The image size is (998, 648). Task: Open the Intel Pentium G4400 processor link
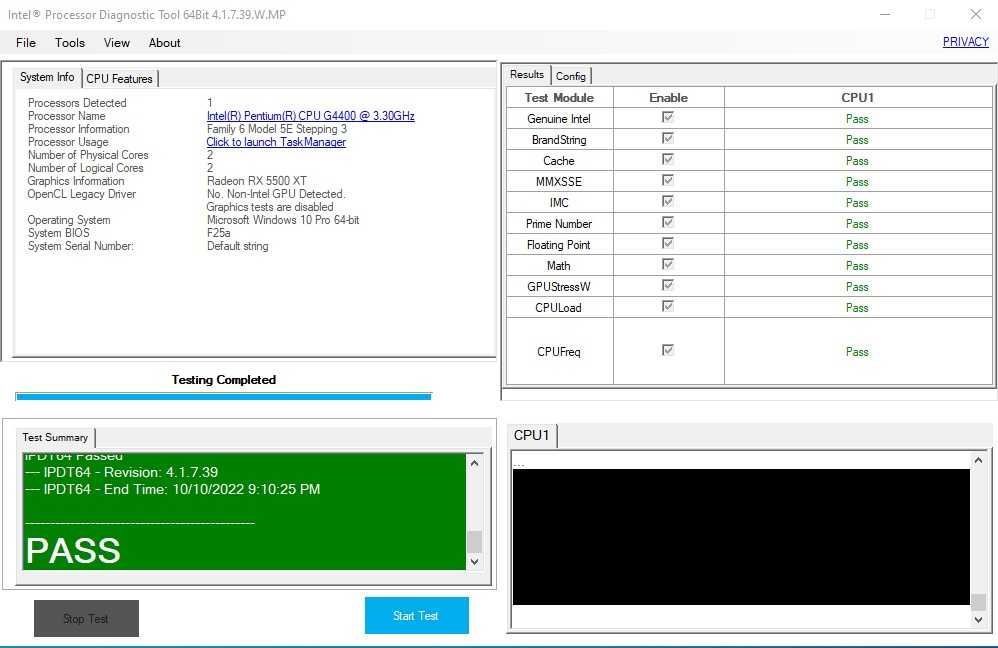pos(311,116)
